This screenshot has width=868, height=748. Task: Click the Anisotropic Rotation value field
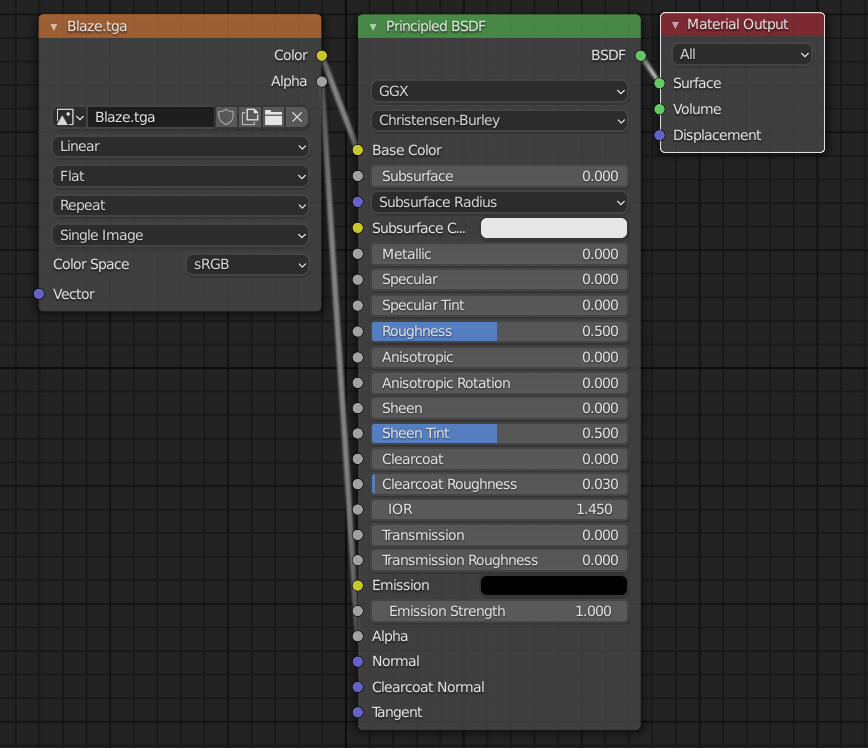pyautogui.click(x=500, y=383)
